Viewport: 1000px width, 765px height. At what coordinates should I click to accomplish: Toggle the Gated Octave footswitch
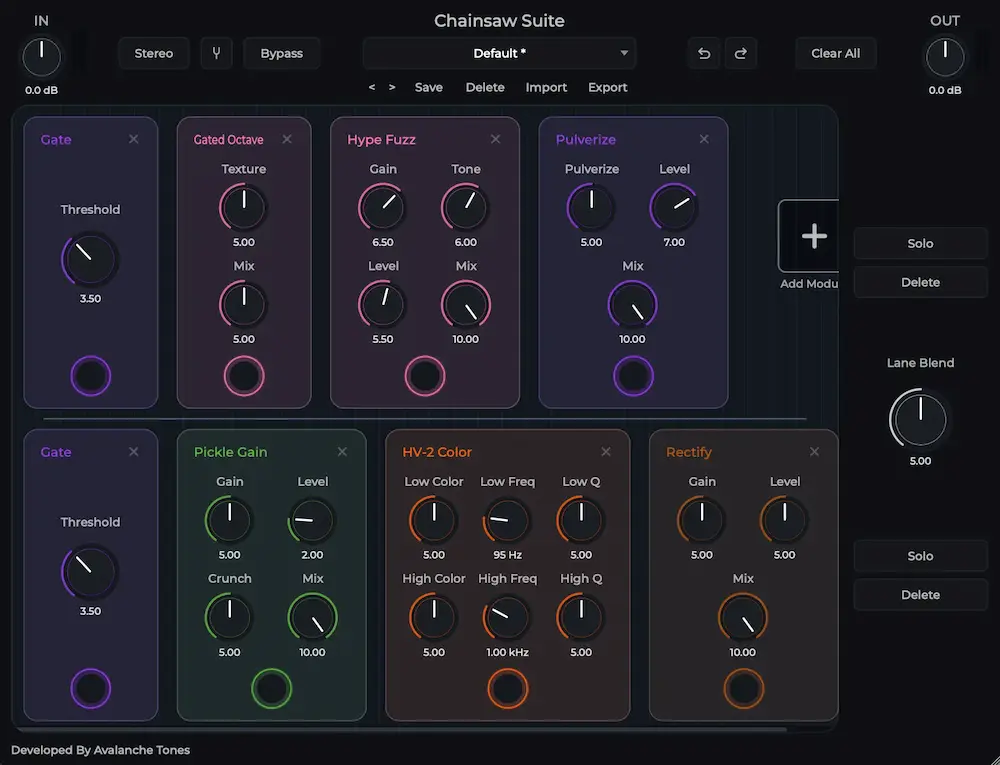244,376
